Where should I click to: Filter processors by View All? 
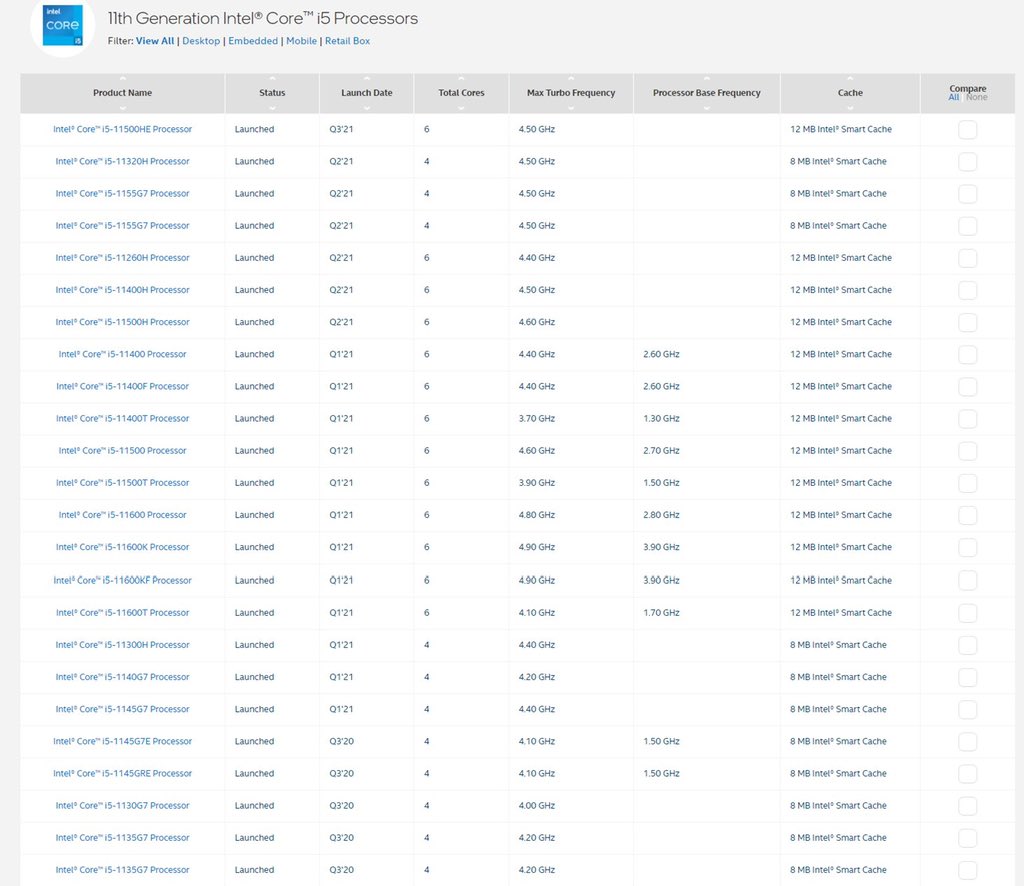(155, 40)
